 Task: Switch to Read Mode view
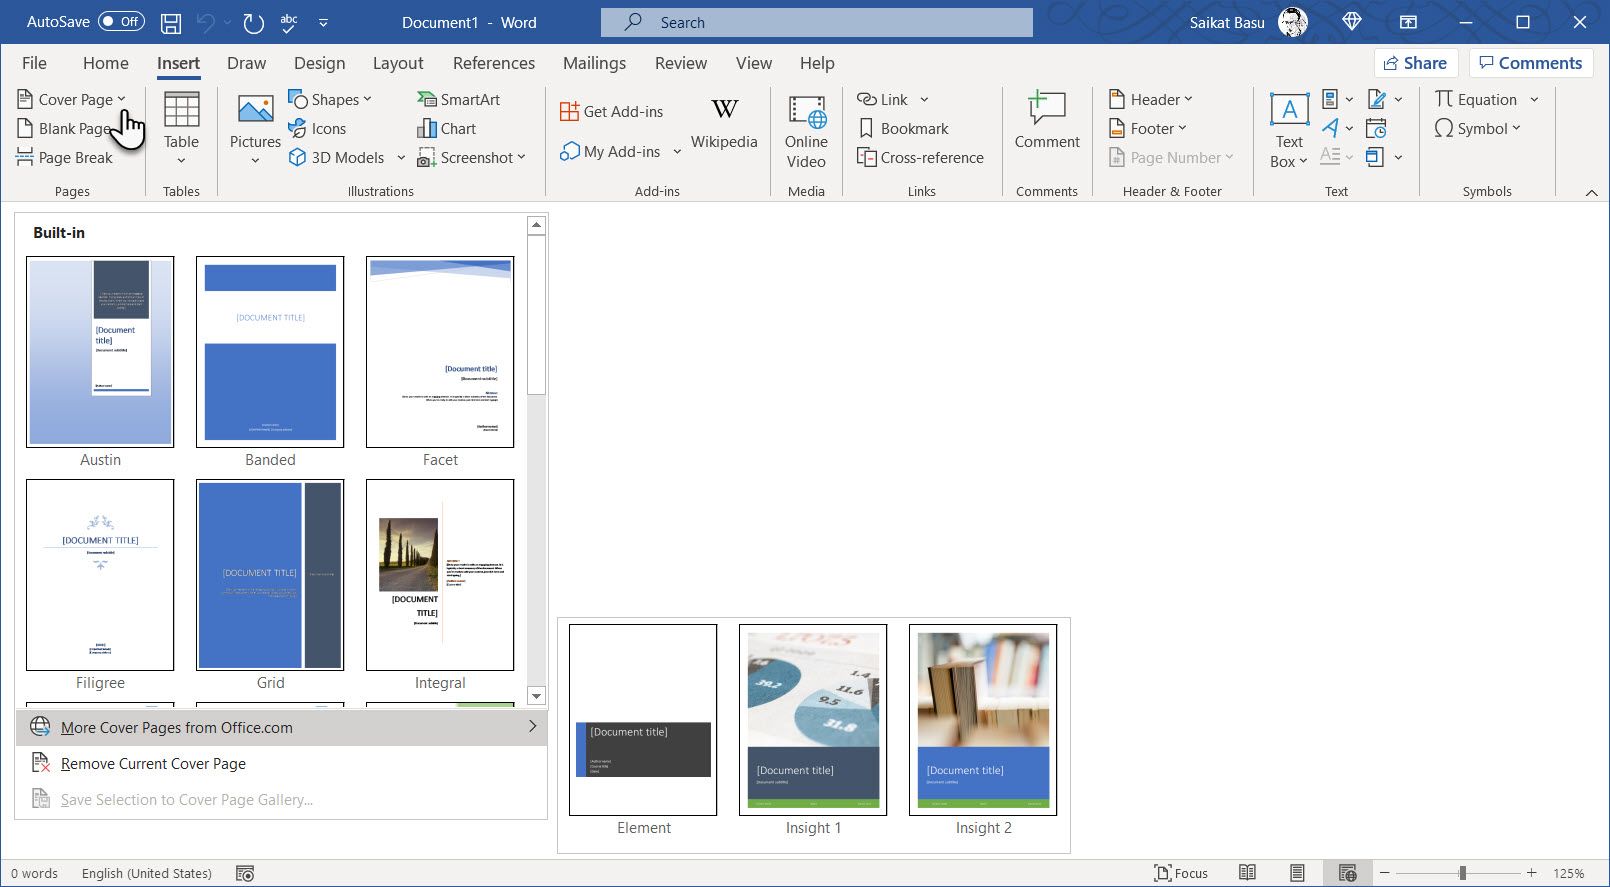1247,873
